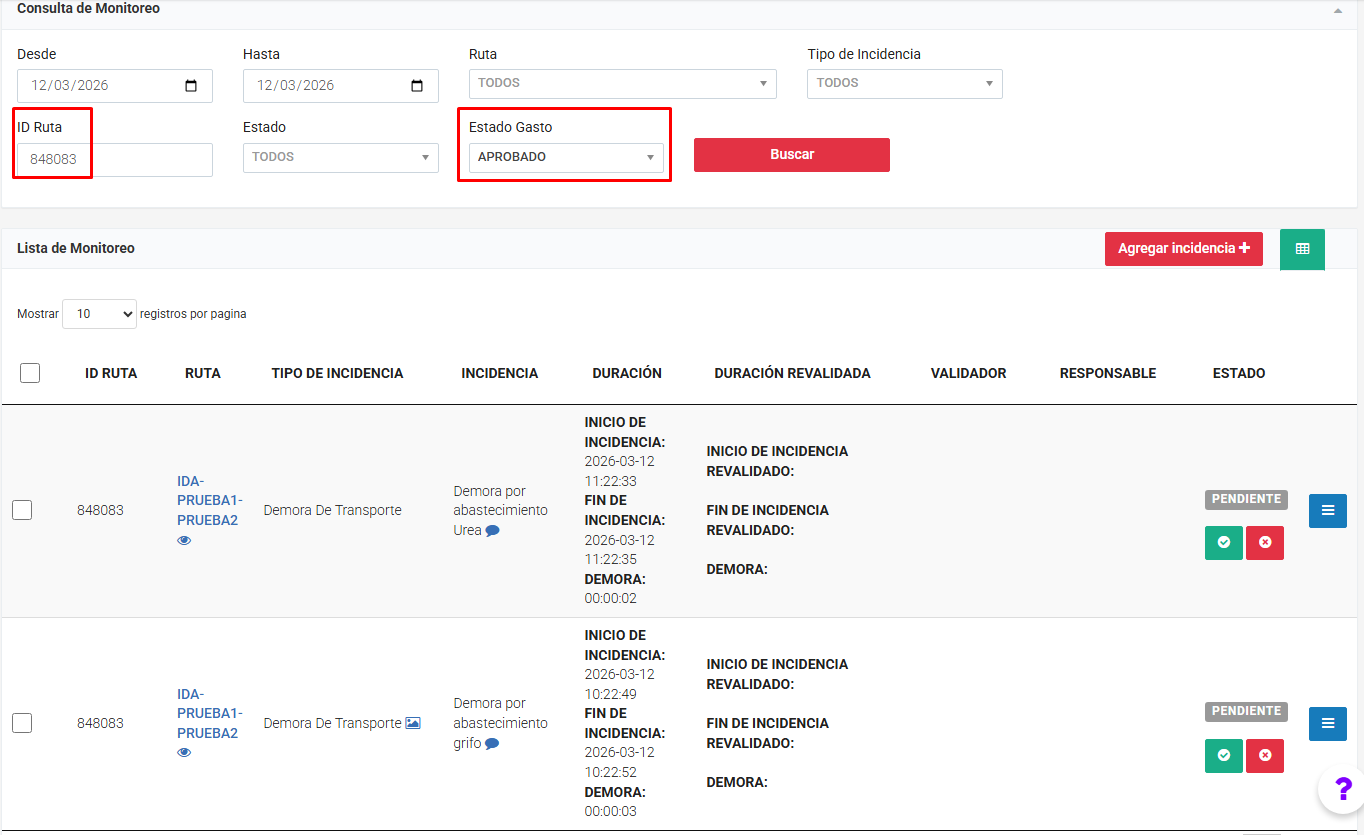
Task: Open Estado Gasto dropdown showing APROBADO
Action: click(565, 158)
